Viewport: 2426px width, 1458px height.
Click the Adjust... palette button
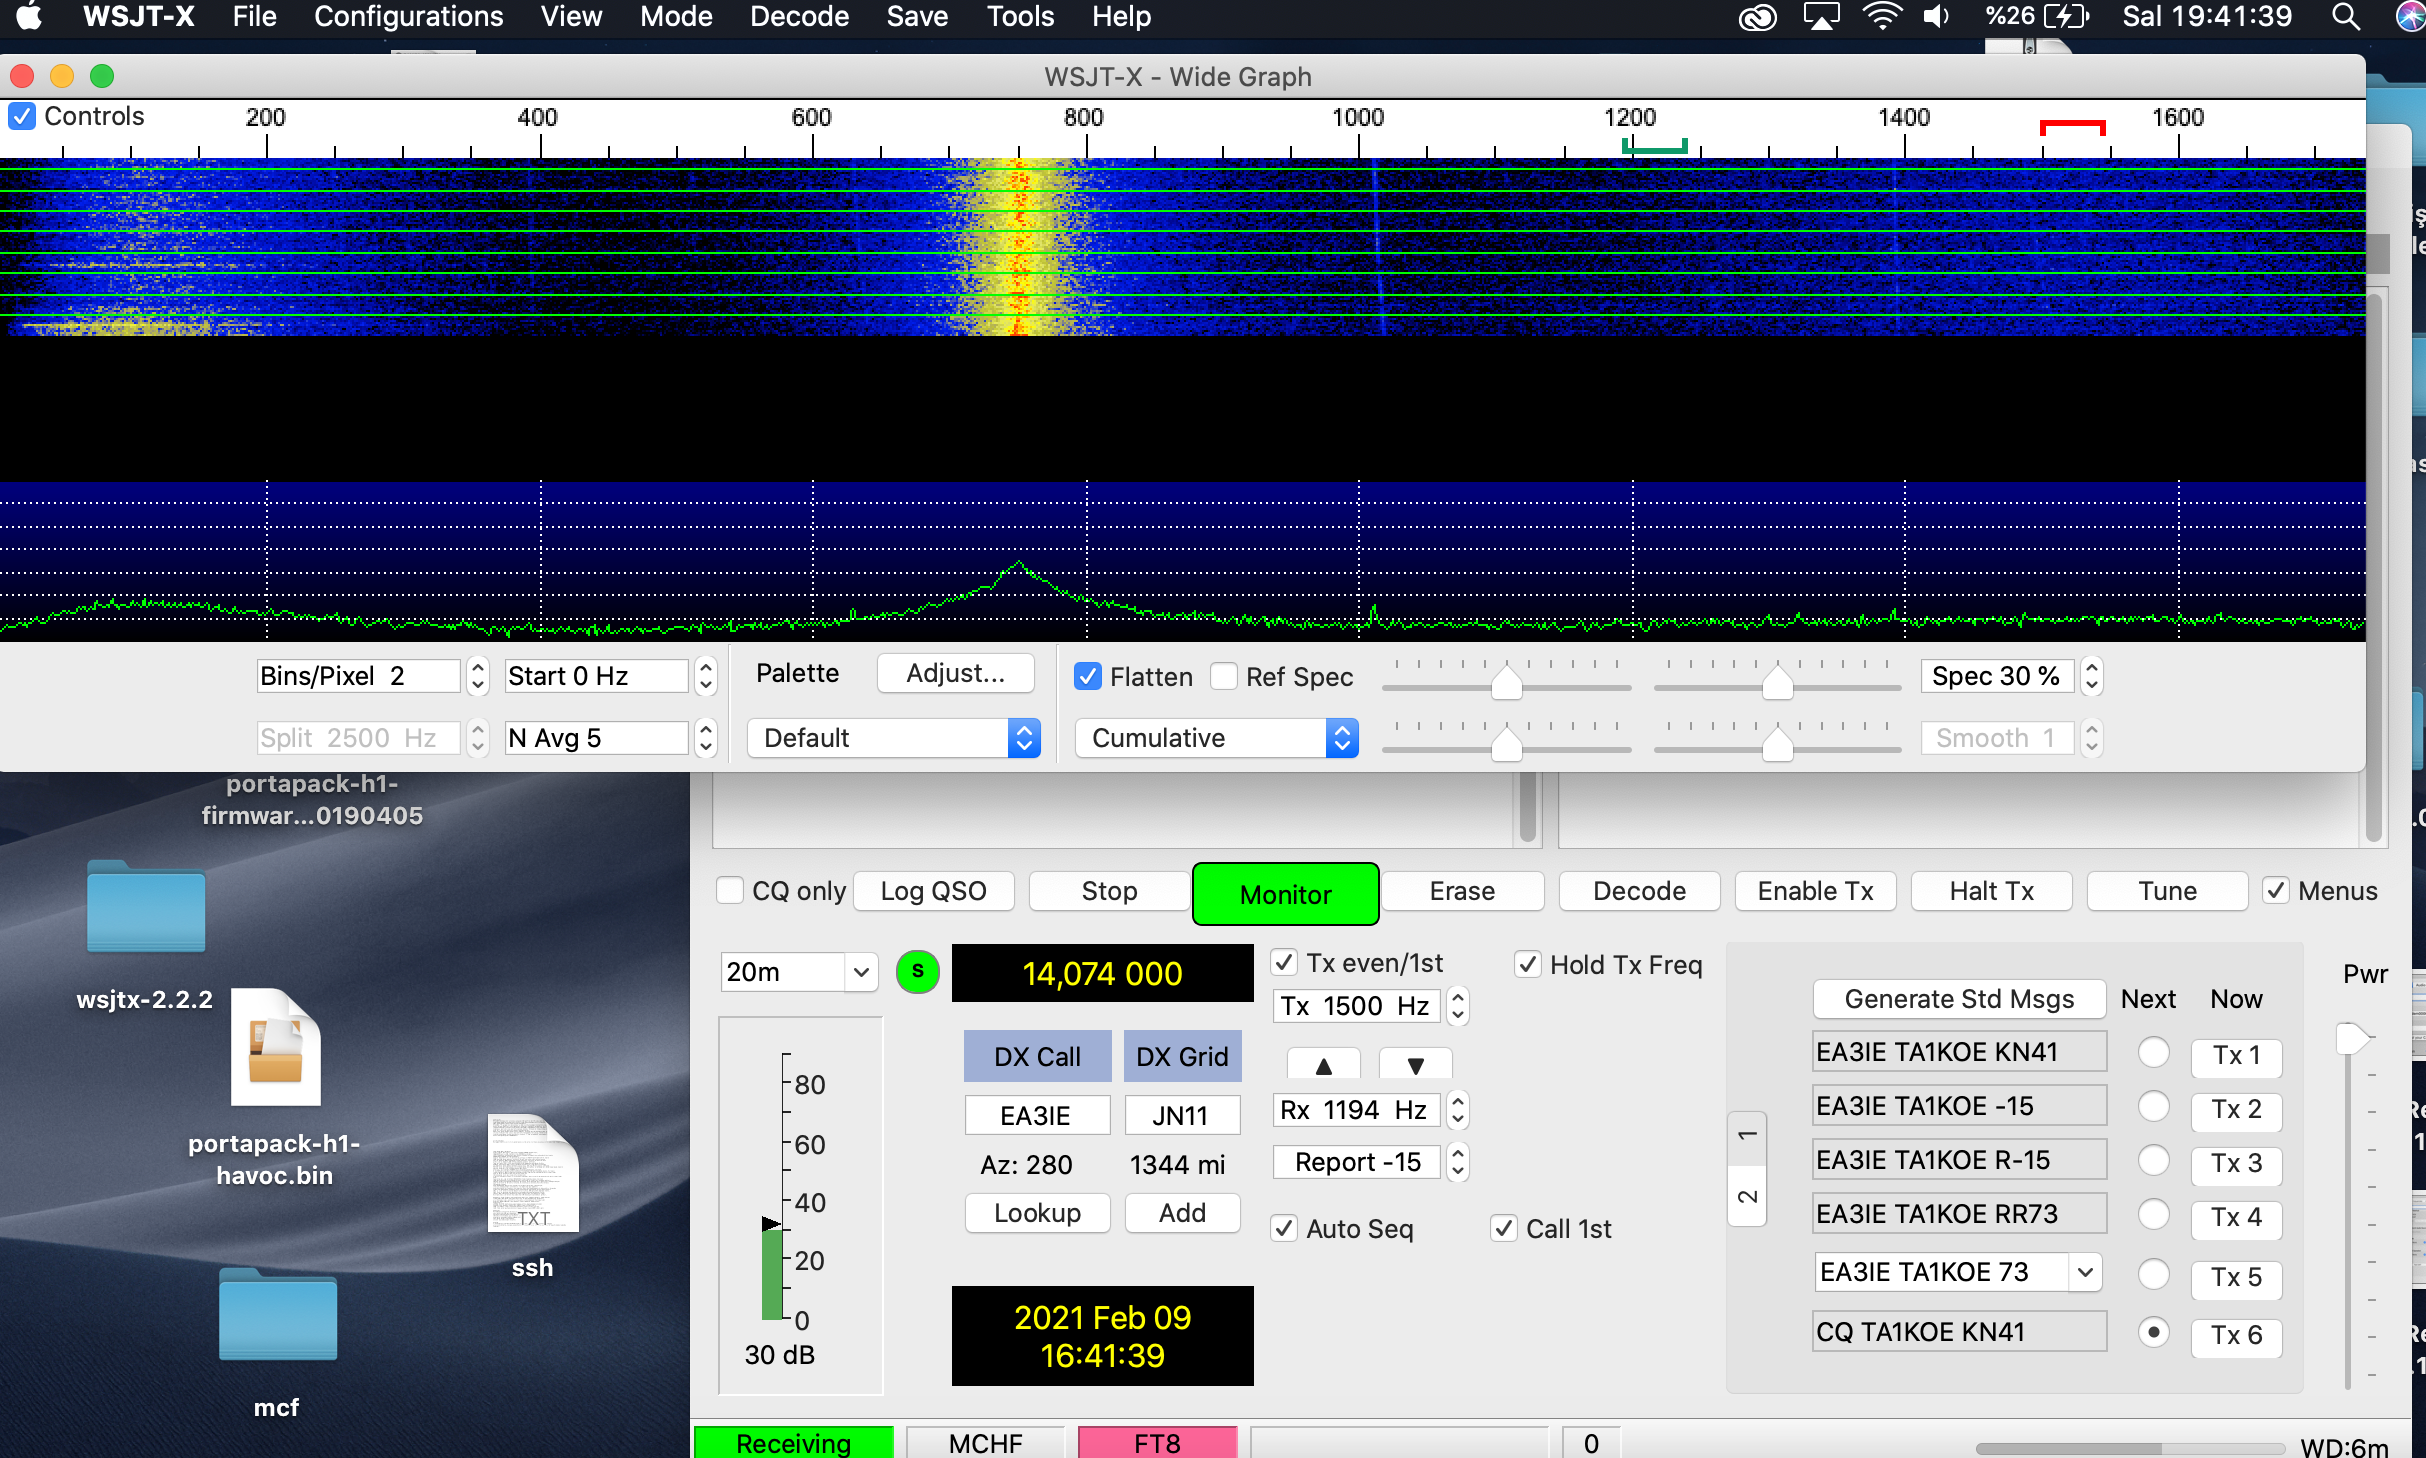pyautogui.click(x=955, y=673)
